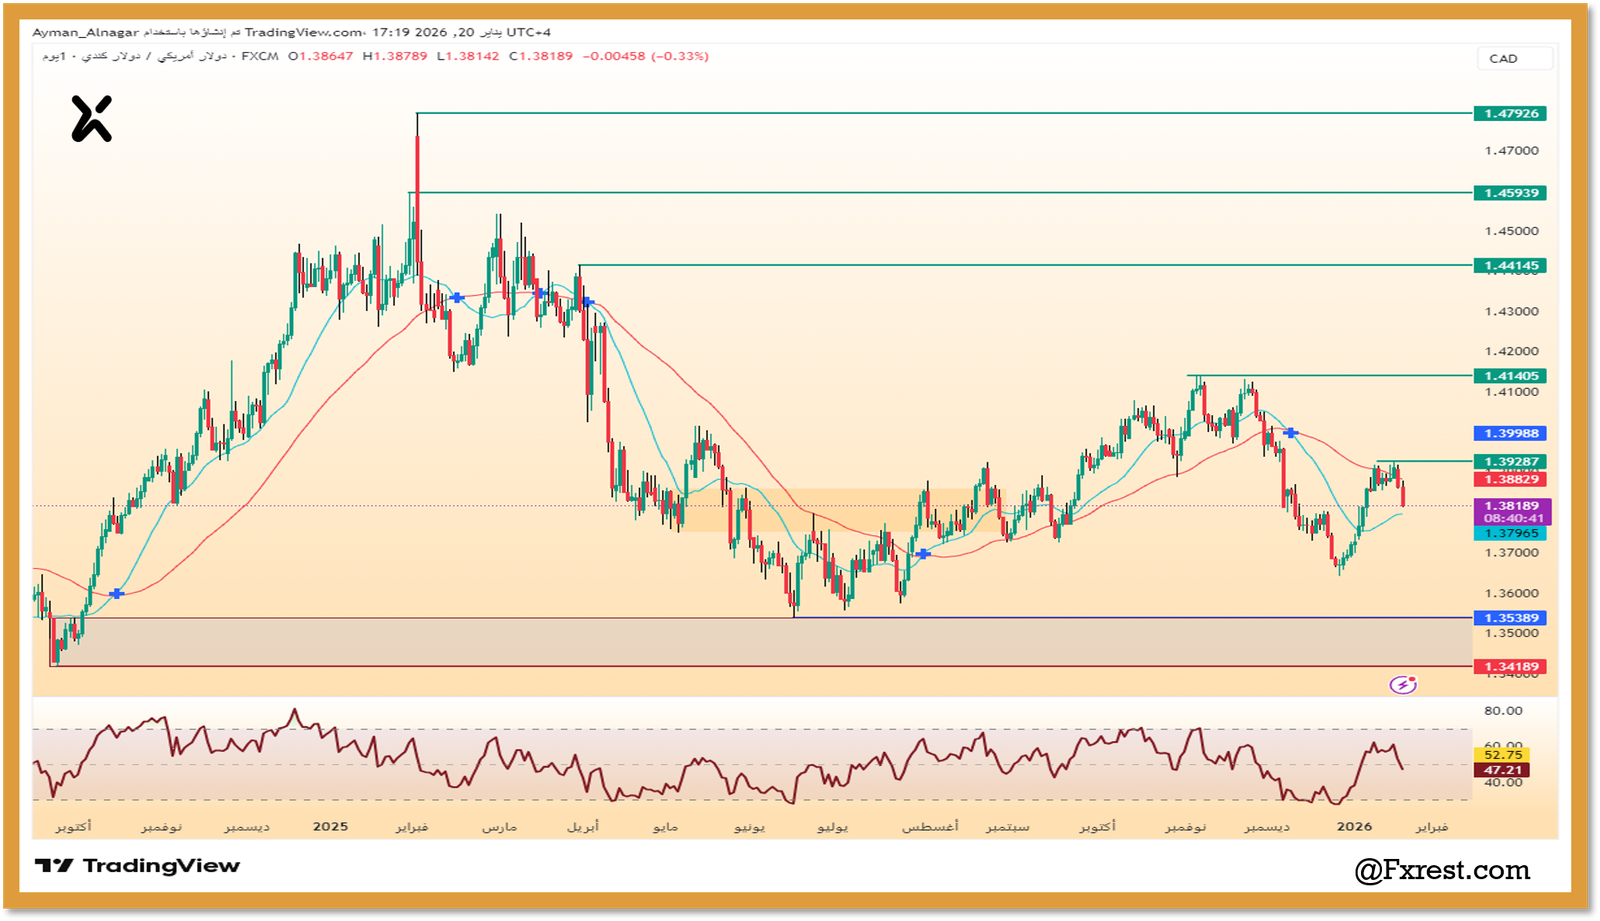This screenshot has height=921, width=1600.
Task: Select the 2026 label on the time axis
Action: 1355,827
